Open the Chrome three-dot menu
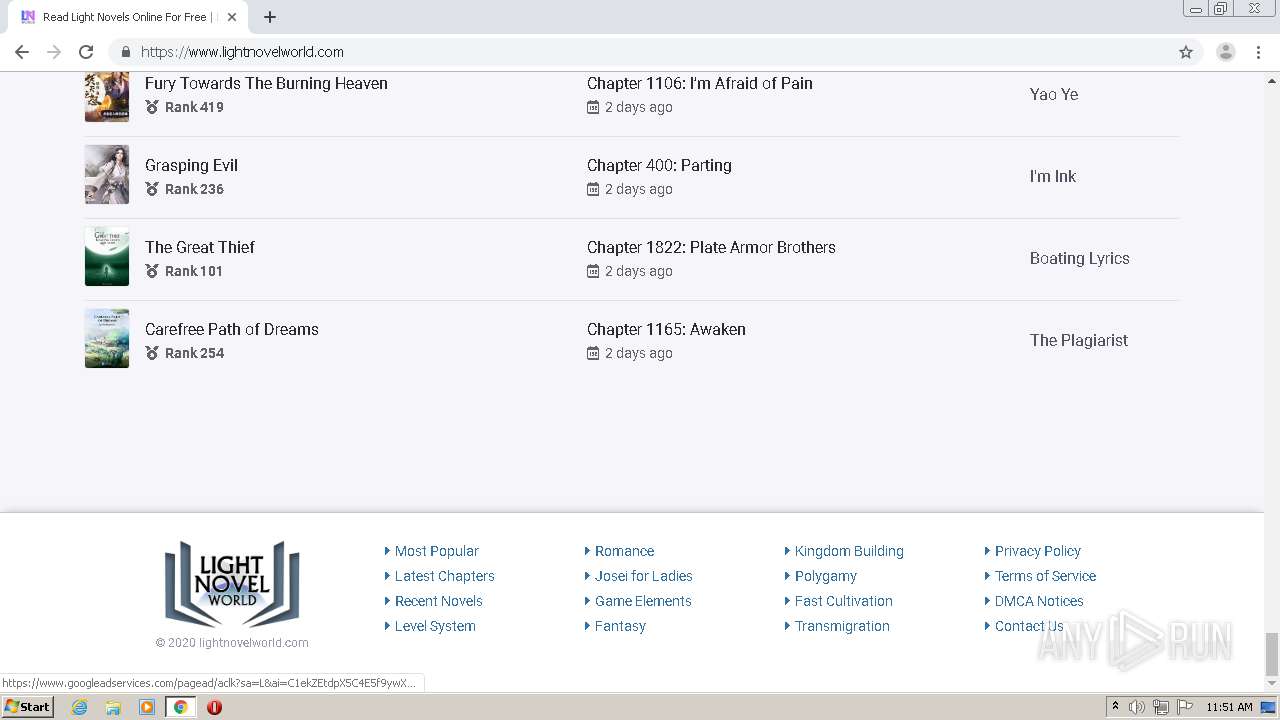 (x=1258, y=52)
